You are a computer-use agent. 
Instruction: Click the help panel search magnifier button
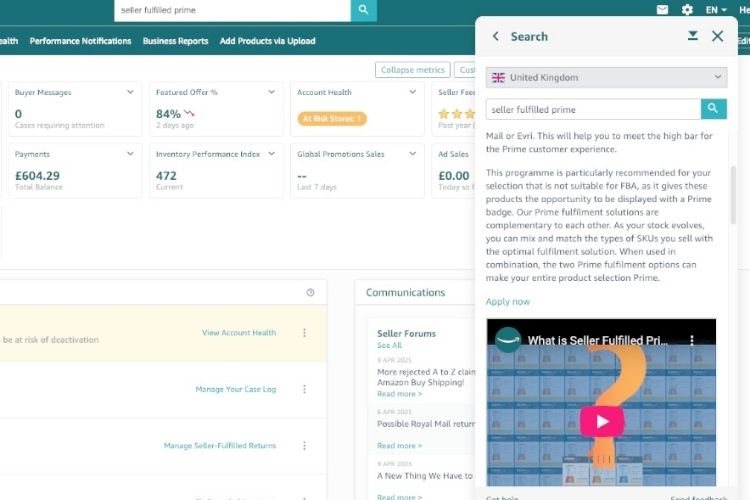click(x=714, y=109)
